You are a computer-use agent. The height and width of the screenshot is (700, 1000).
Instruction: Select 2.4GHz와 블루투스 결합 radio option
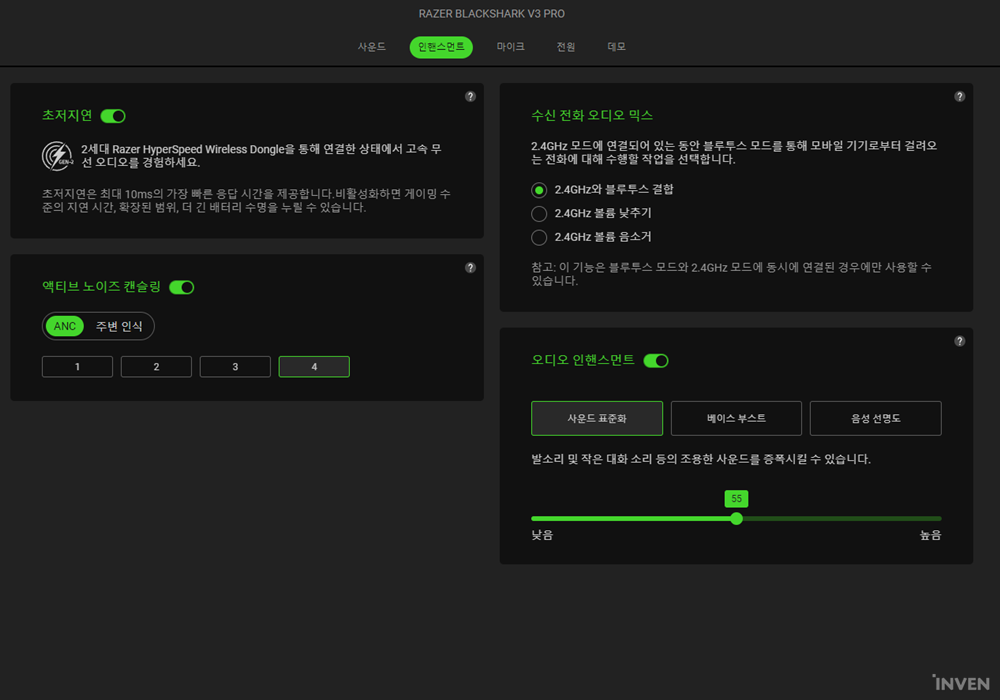click(x=539, y=190)
